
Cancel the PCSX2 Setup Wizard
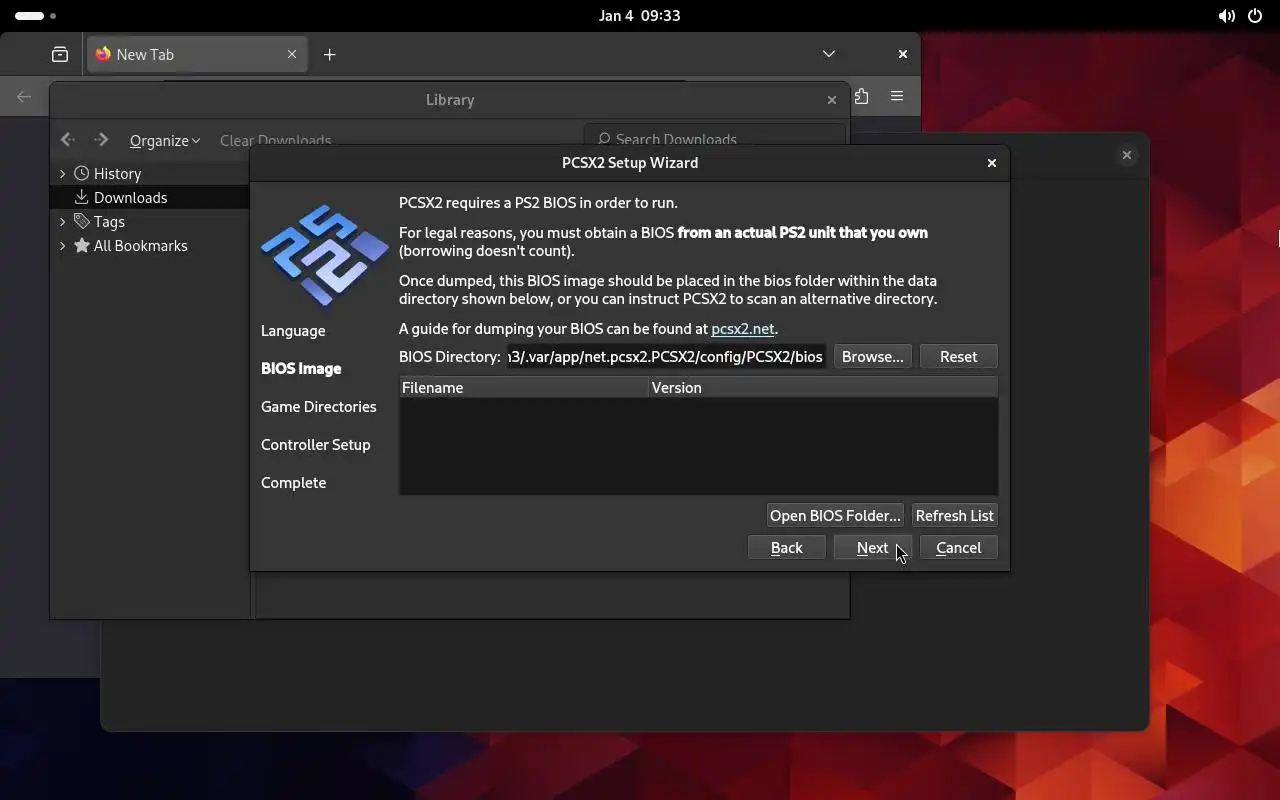(958, 547)
